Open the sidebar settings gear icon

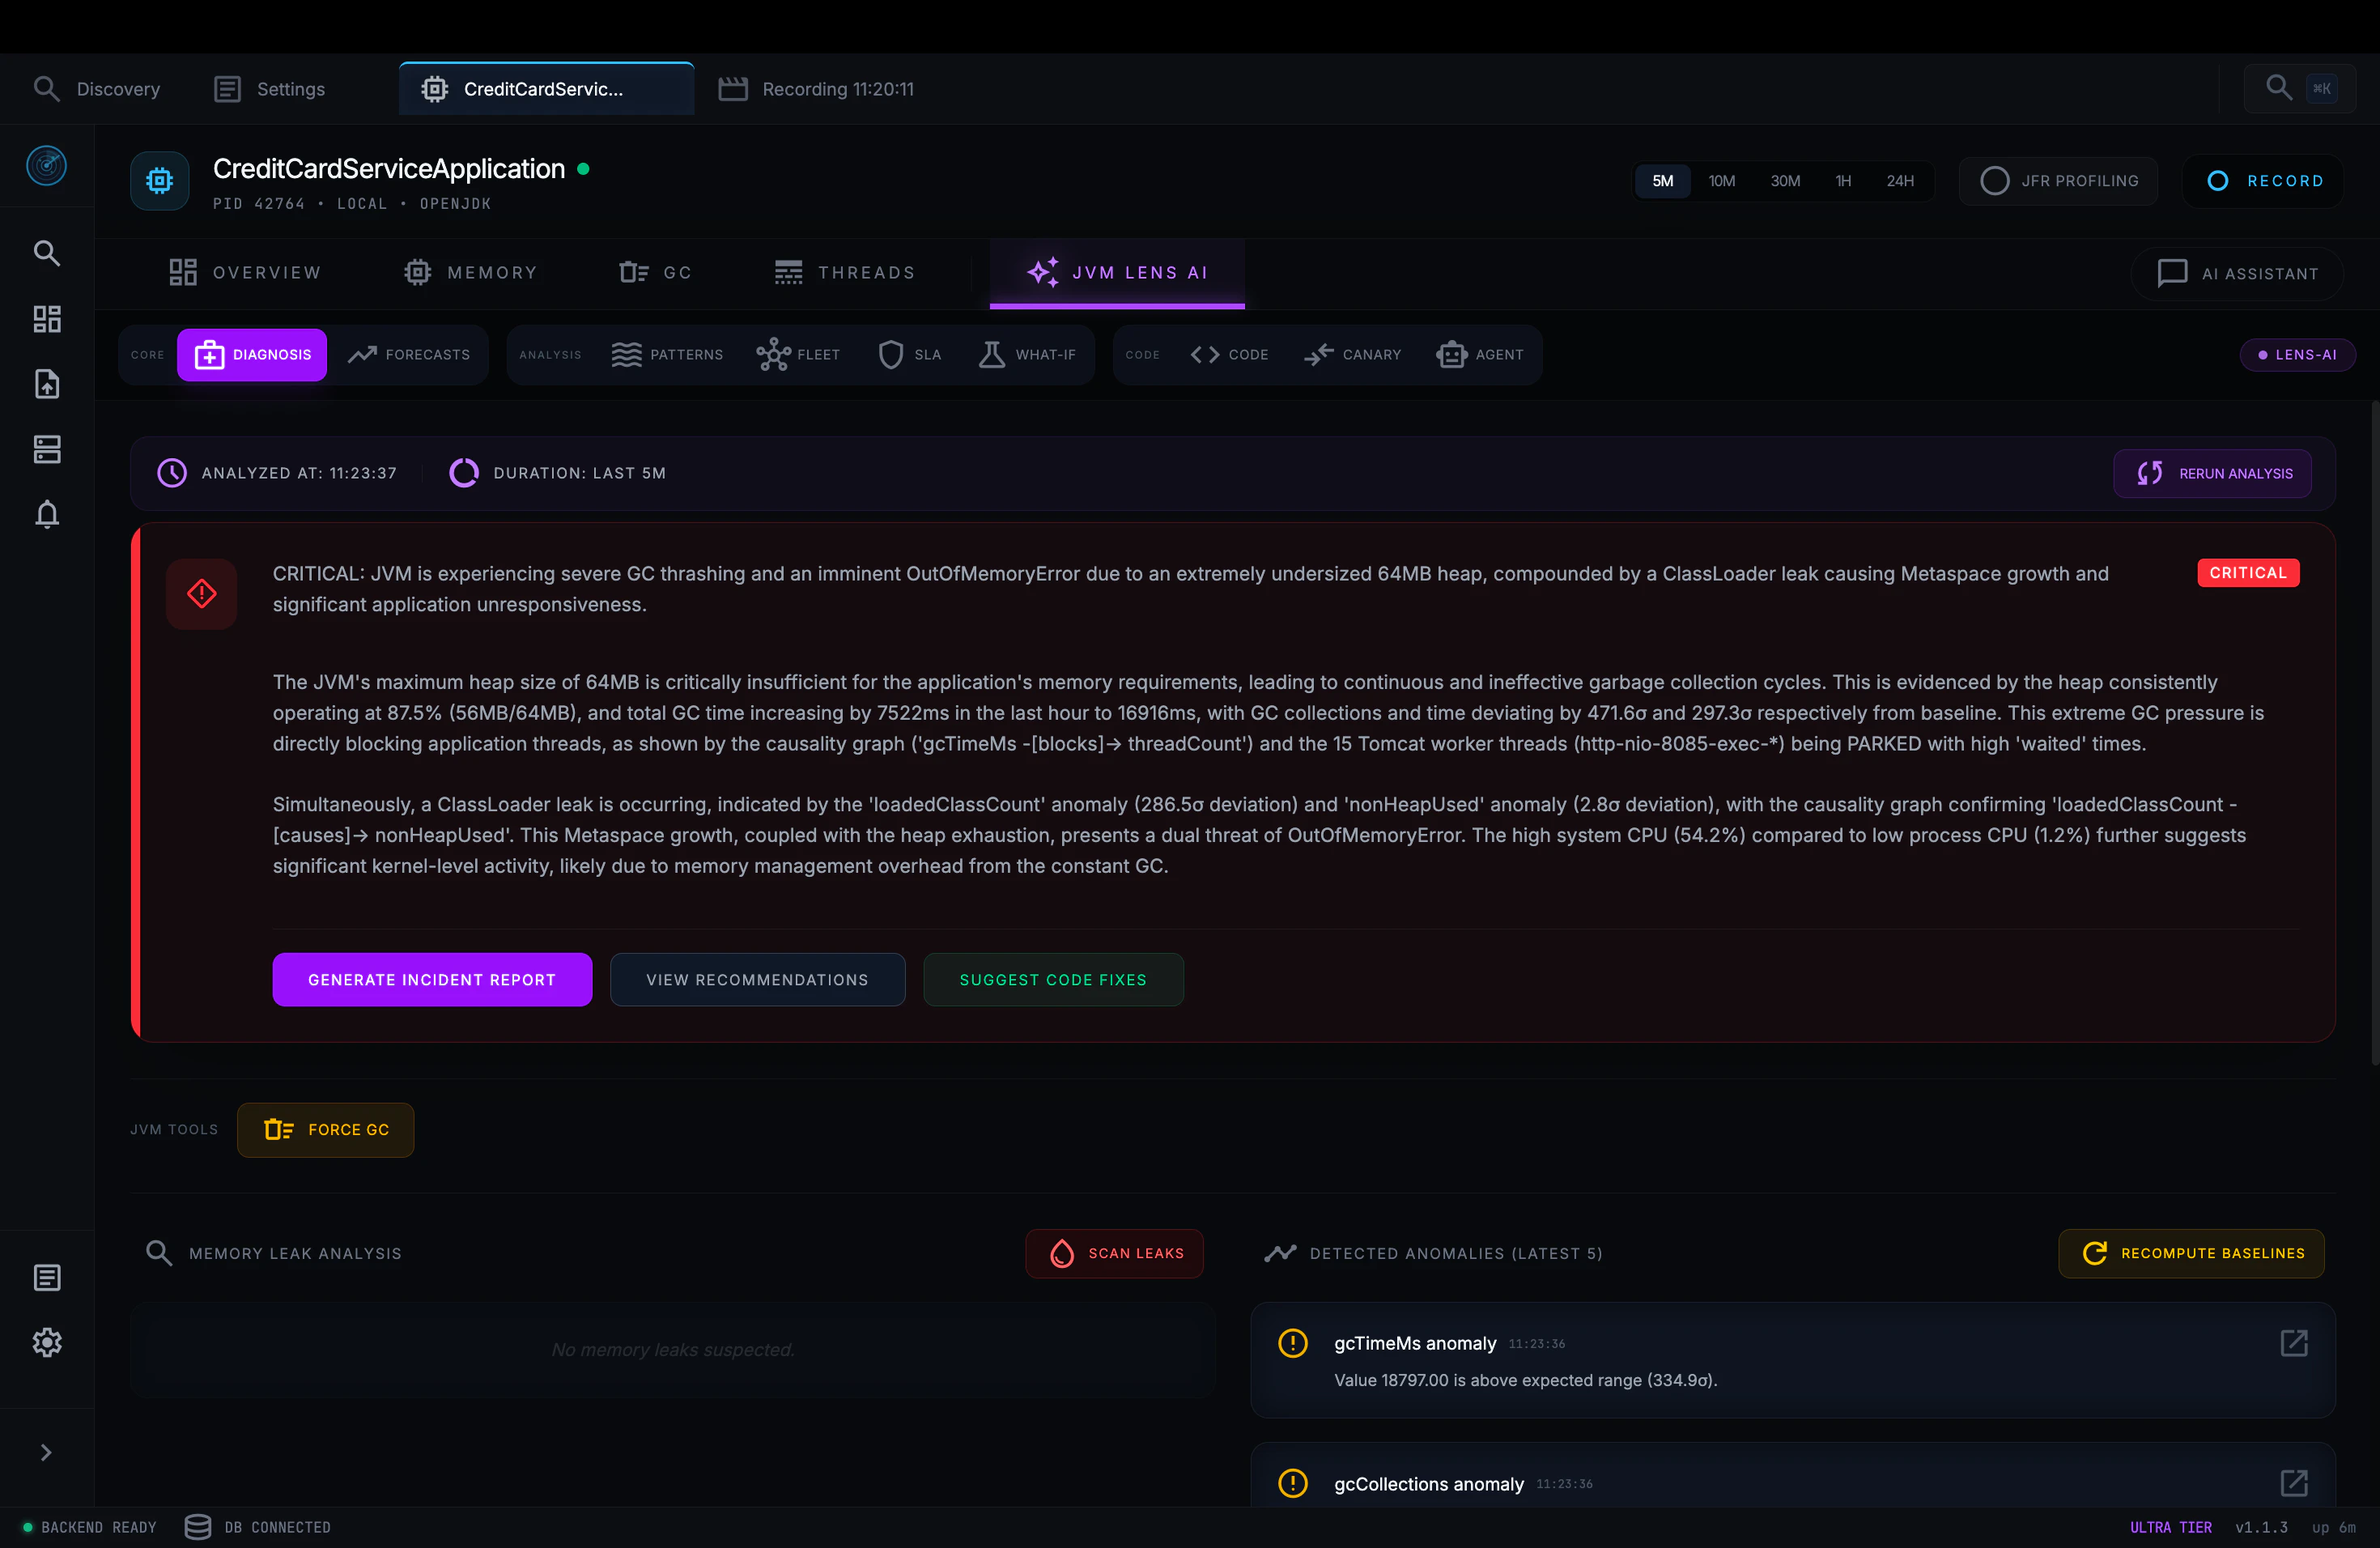tap(46, 1342)
